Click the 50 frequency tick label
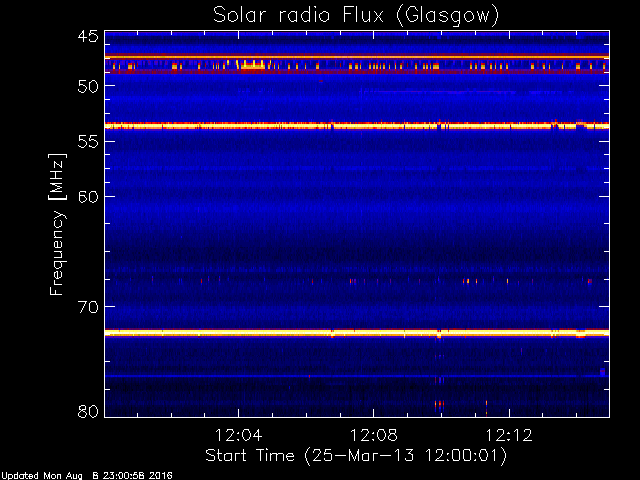640x480 pixels. point(88,86)
